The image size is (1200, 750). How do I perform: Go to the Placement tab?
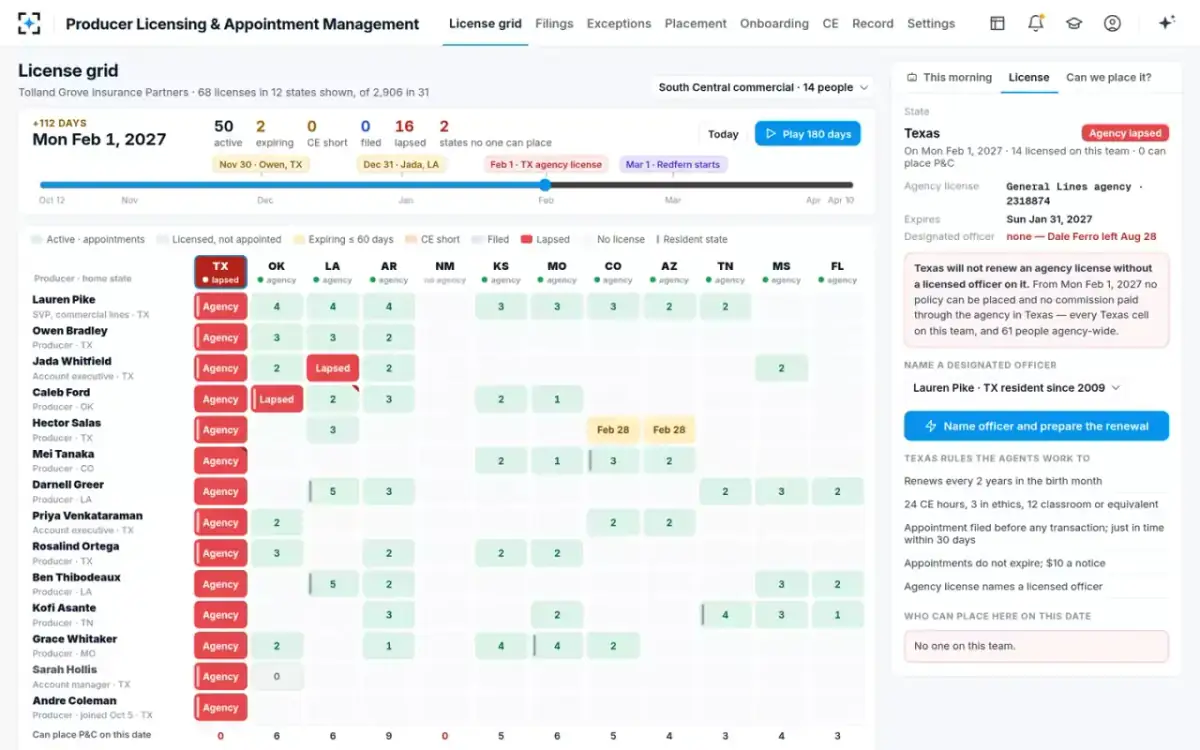[x=696, y=23]
